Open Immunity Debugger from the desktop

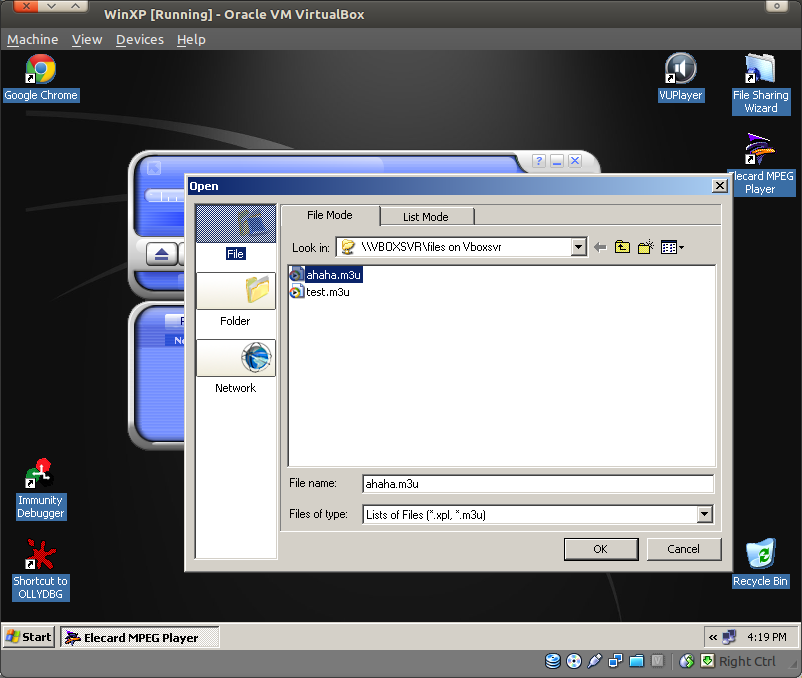[x=40, y=470]
